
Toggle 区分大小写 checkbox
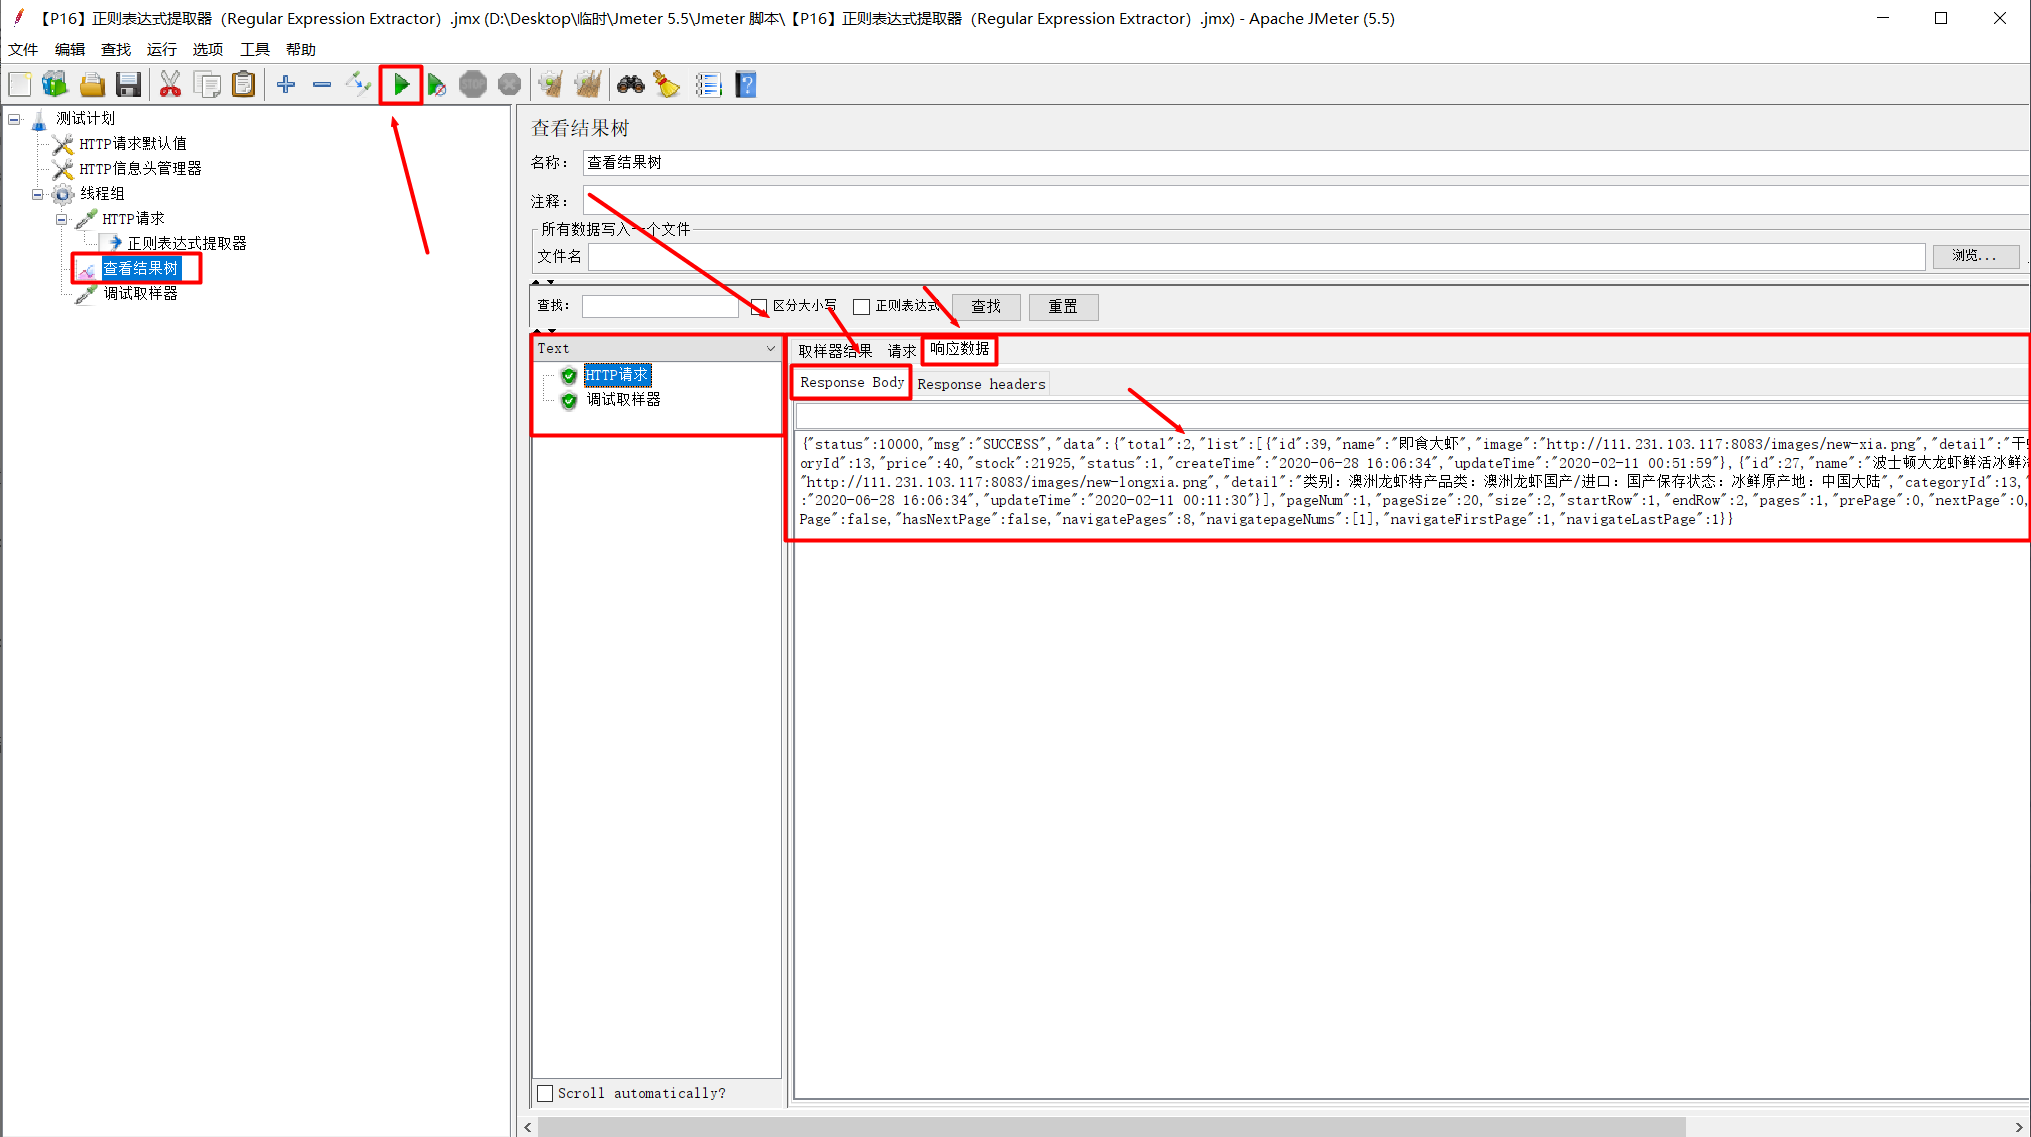tap(759, 307)
